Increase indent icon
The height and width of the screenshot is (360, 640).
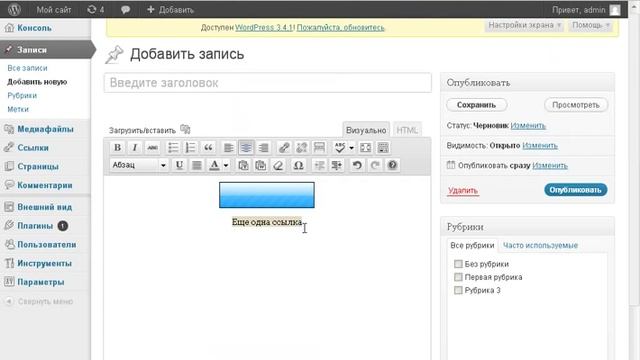point(337,165)
